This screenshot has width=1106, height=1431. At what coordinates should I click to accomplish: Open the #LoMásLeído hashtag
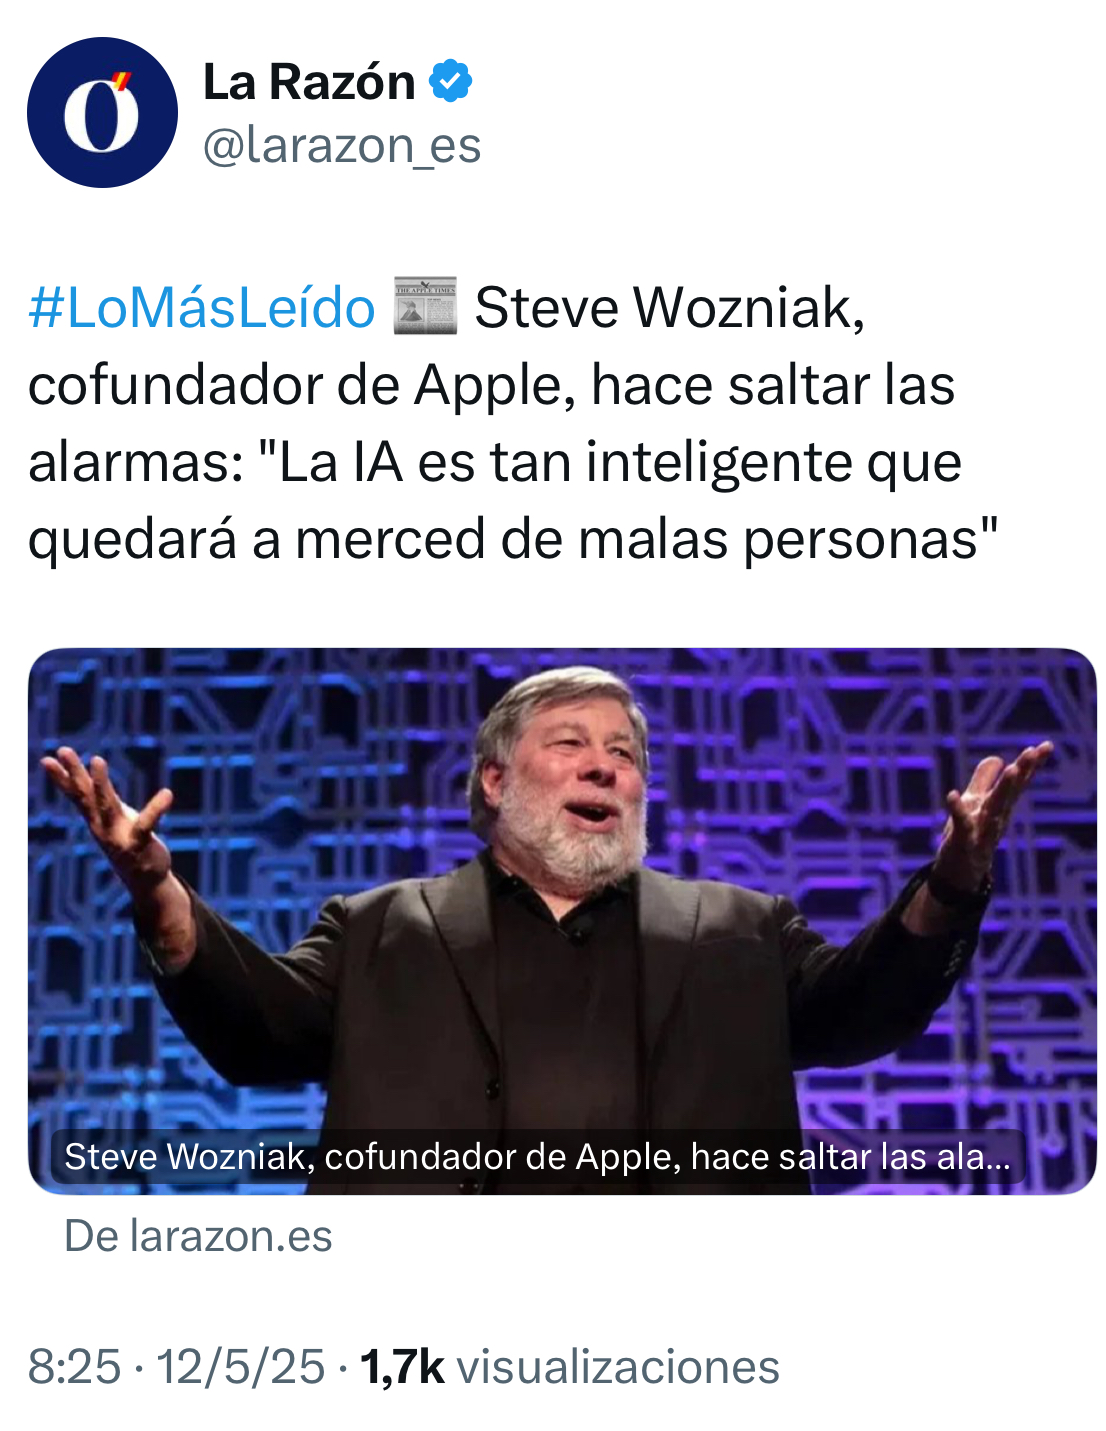202,307
